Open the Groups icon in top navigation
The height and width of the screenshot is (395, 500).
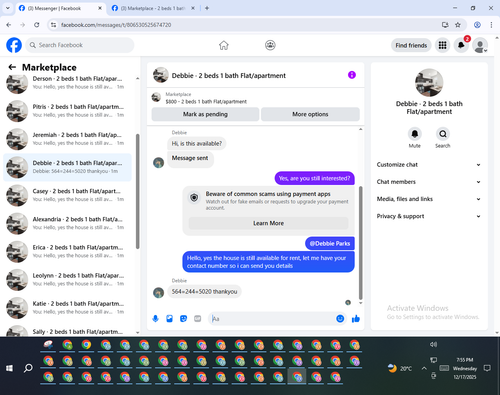(x=270, y=45)
